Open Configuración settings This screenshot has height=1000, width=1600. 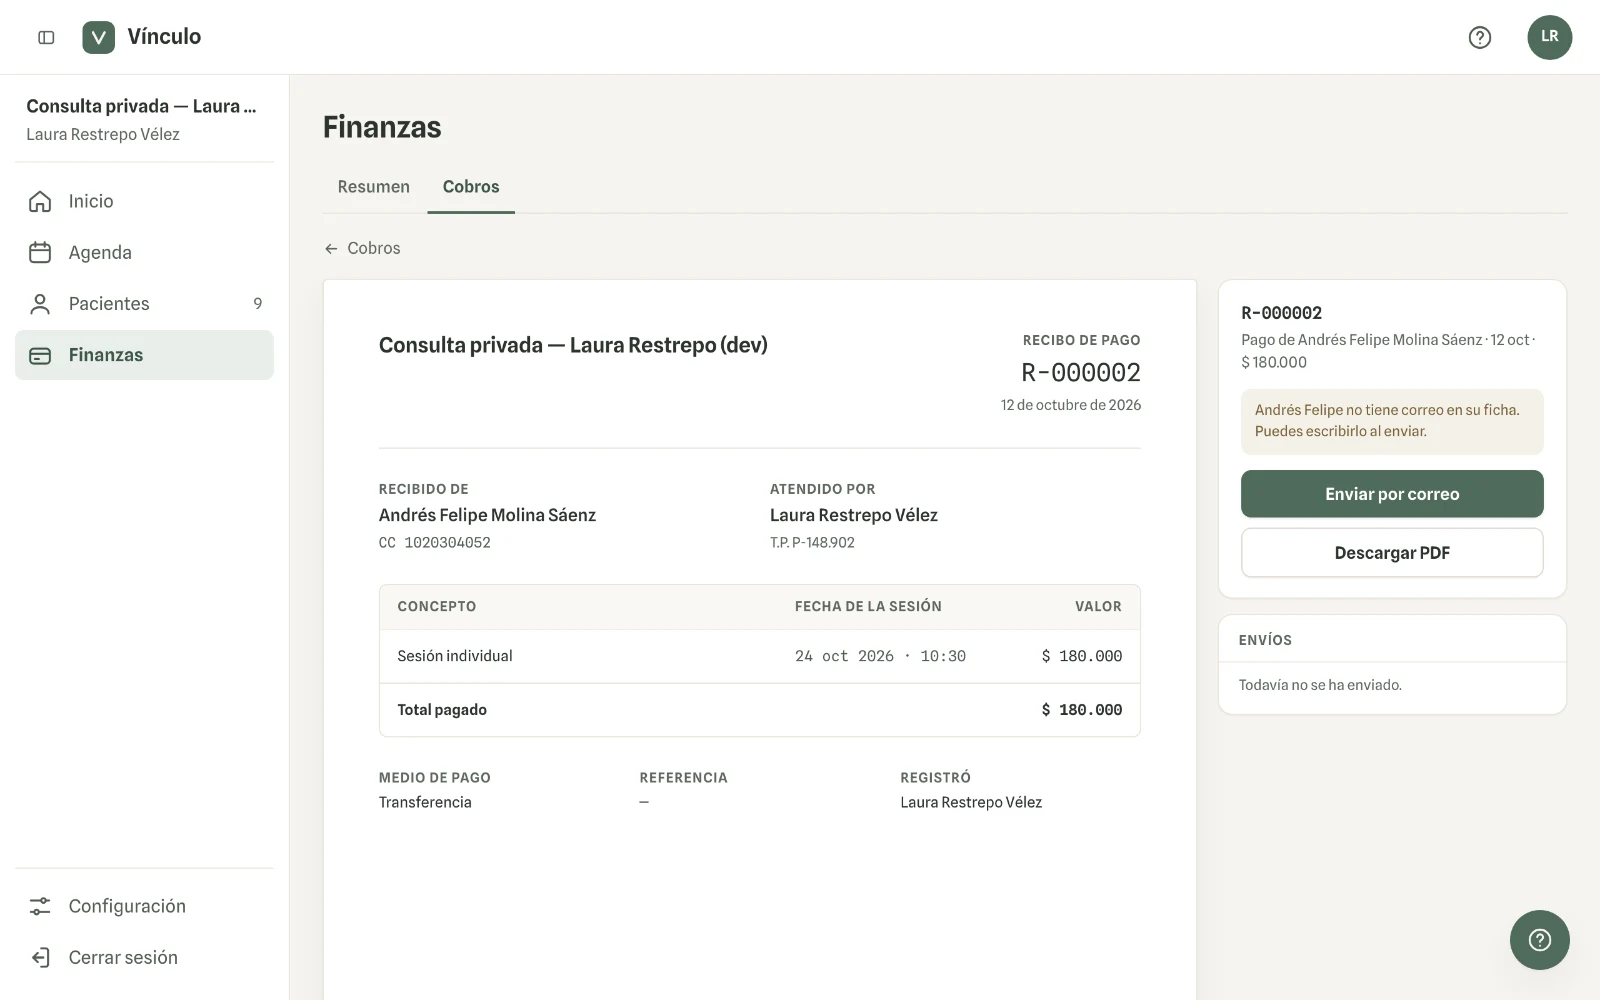(x=144, y=906)
